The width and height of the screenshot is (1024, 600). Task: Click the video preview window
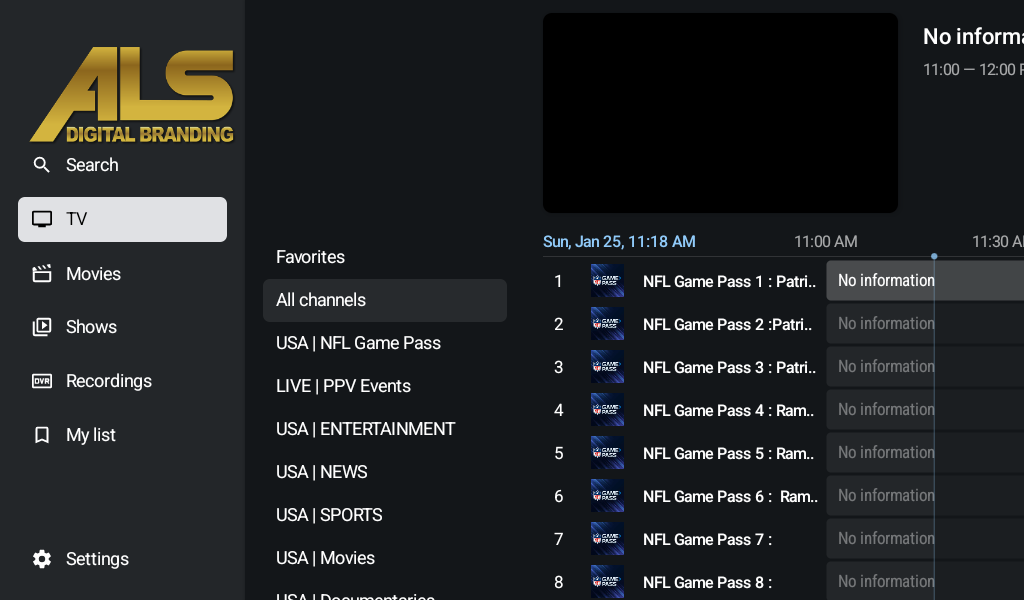720,112
